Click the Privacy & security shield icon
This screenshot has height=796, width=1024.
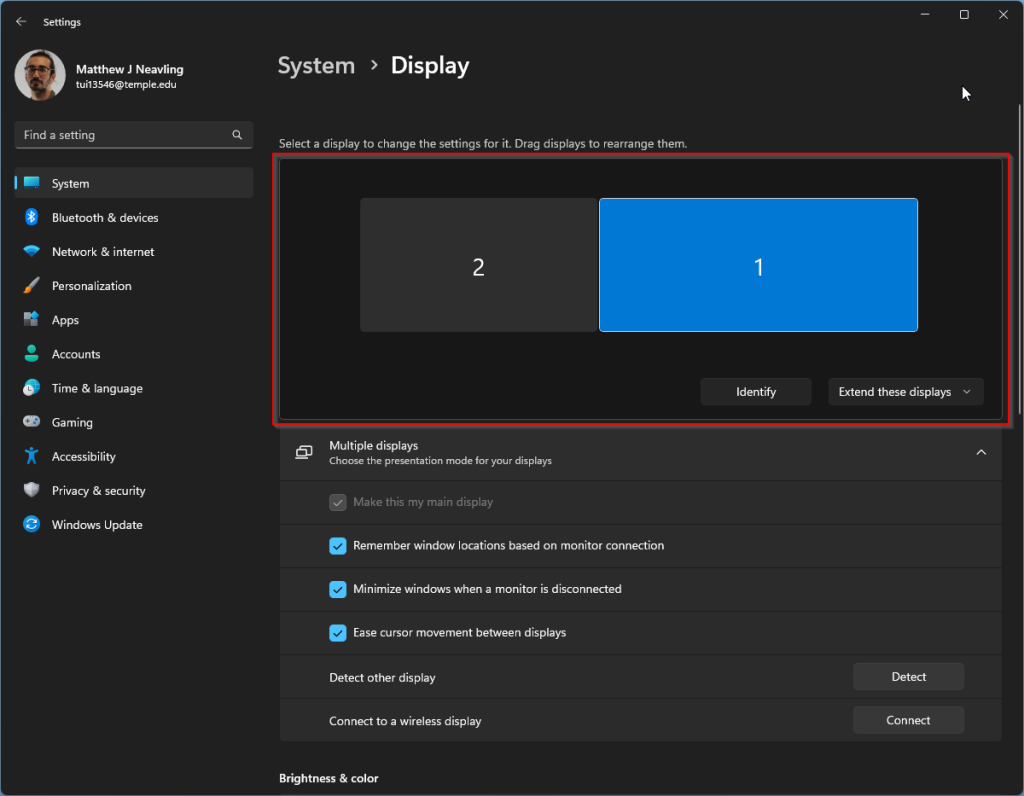pyautogui.click(x=31, y=491)
